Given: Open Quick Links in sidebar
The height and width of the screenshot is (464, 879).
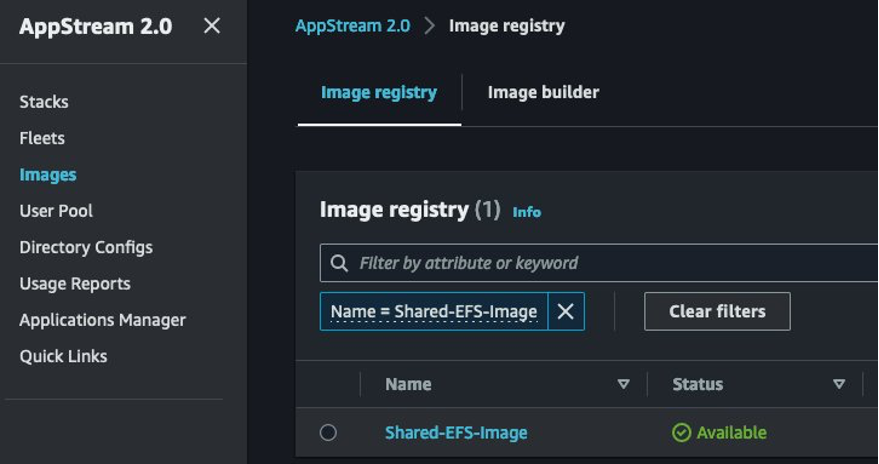Looking at the screenshot, I should click(x=63, y=356).
